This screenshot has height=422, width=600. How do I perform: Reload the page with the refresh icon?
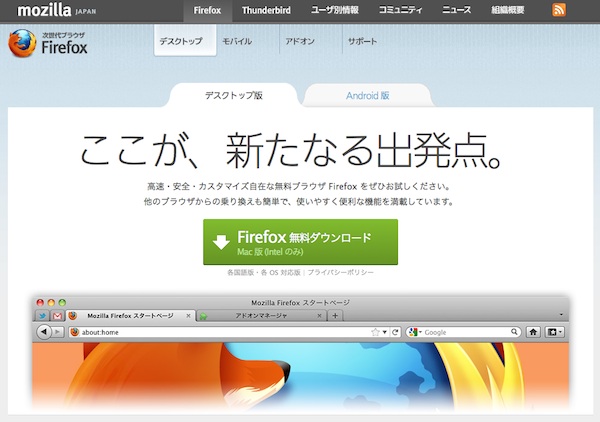click(396, 332)
